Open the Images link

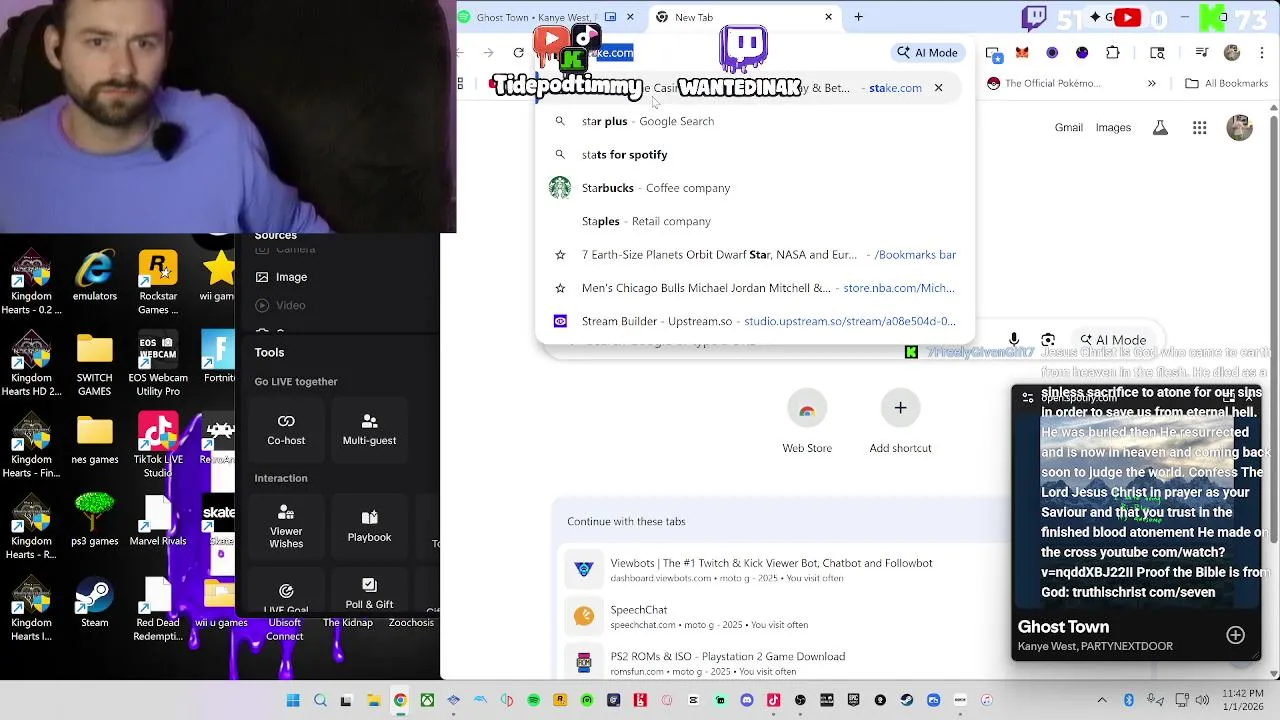coord(1113,127)
